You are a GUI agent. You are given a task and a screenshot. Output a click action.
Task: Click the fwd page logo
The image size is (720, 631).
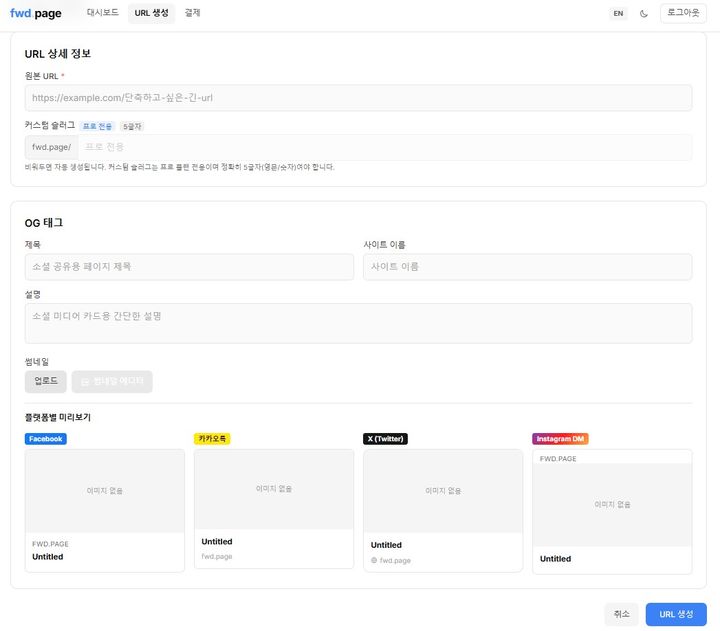(x=35, y=13)
